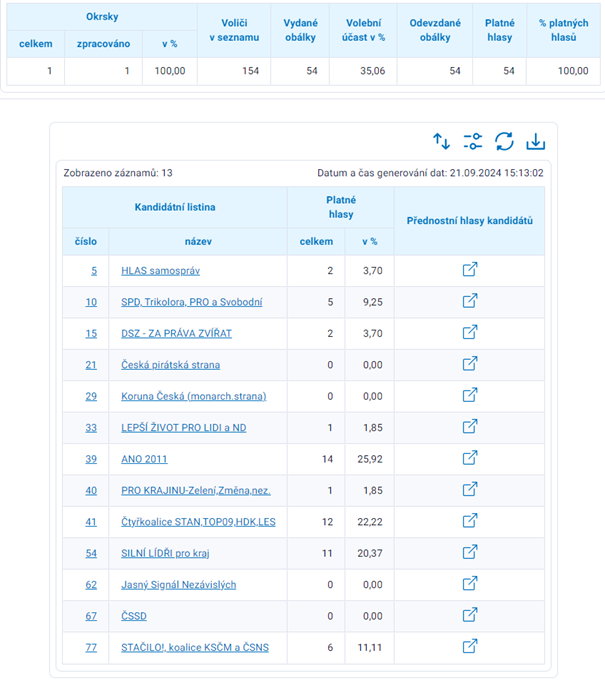Follow the SILNÍ LÍDŘI pro kraj link

[x=165, y=553]
